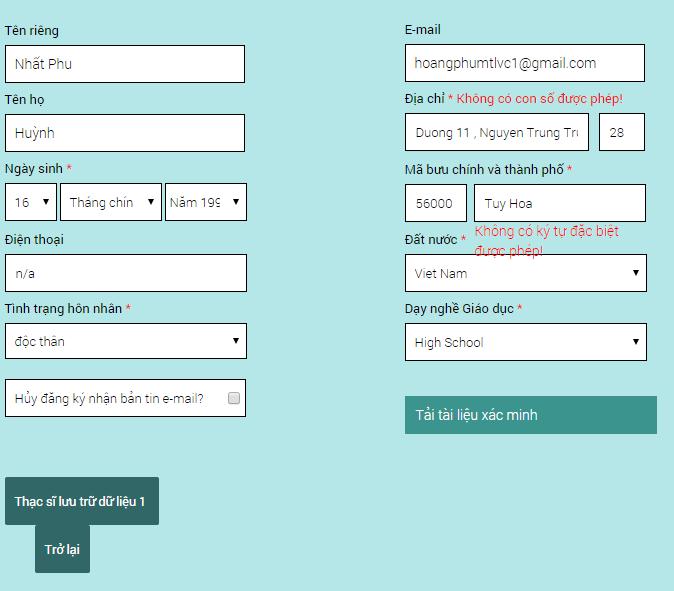
Task: Click the Tên họ field containing Huỳnh
Action: [125, 133]
